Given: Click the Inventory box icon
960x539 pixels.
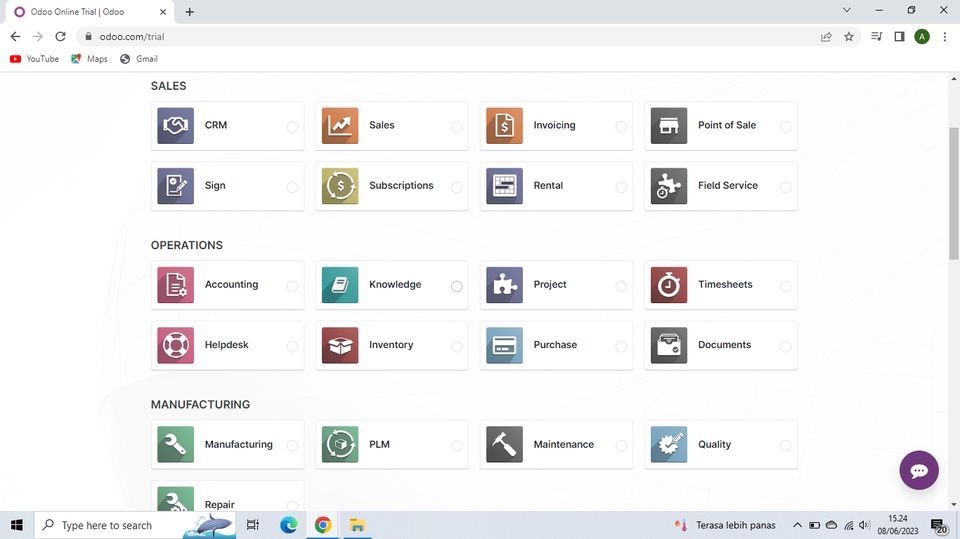Looking at the screenshot, I should click(340, 345).
